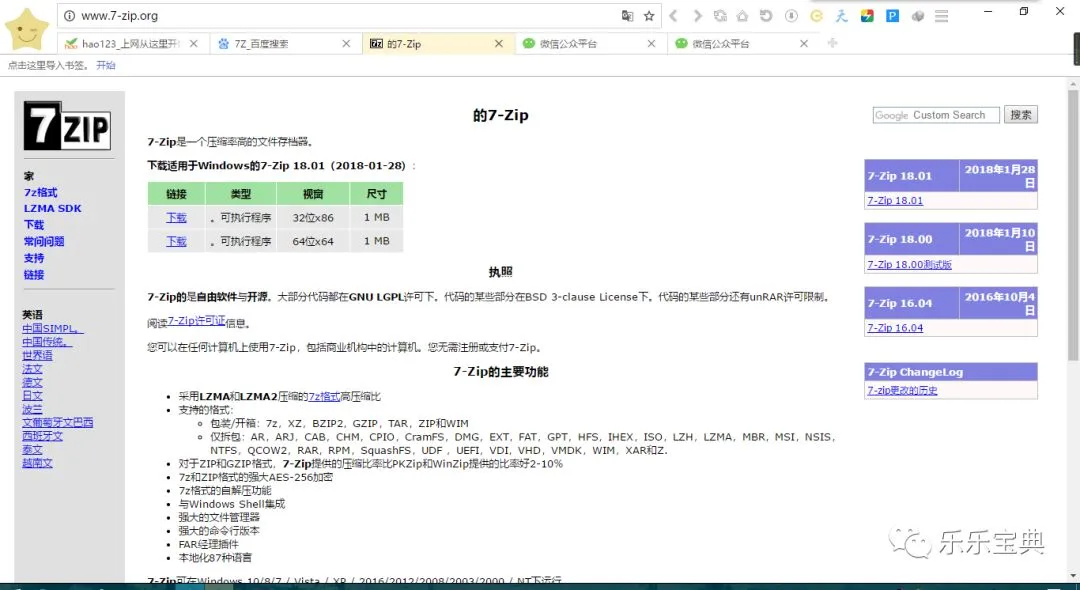Viewport: 1080px width, 590px height.
Task: Click the 64位x64 table cell
Action: pyautogui.click(x=313, y=241)
